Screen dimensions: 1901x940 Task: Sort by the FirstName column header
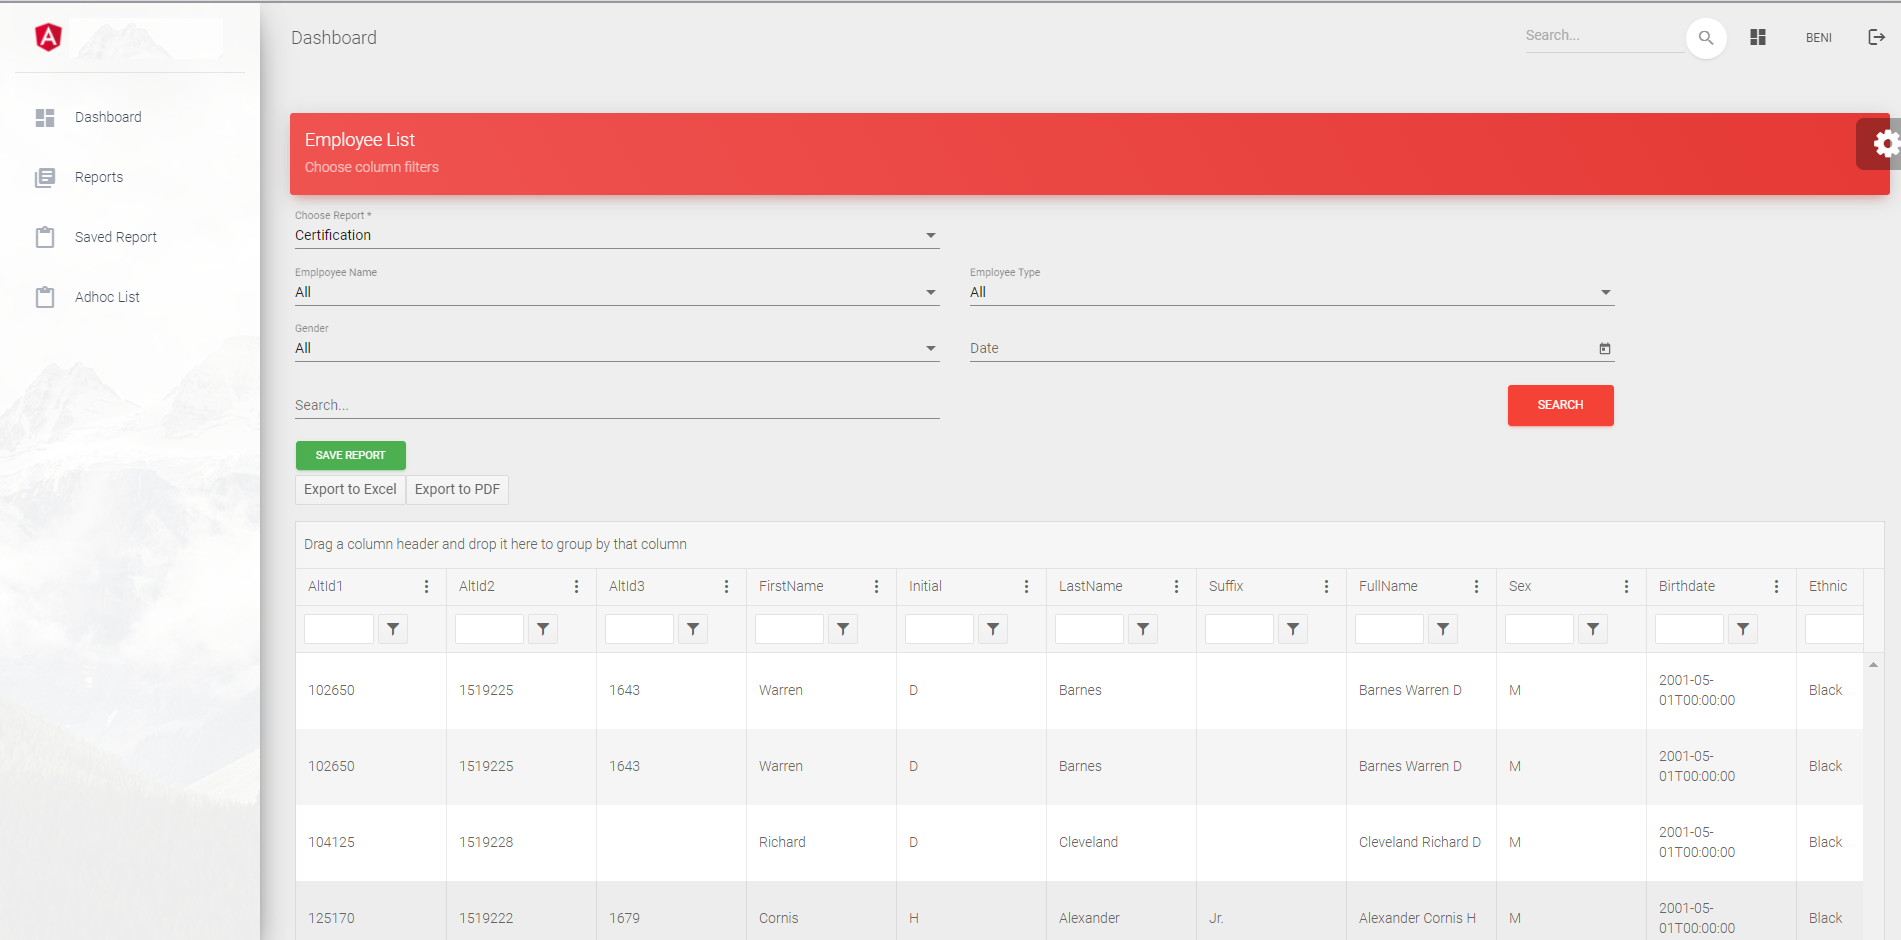click(791, 587)
